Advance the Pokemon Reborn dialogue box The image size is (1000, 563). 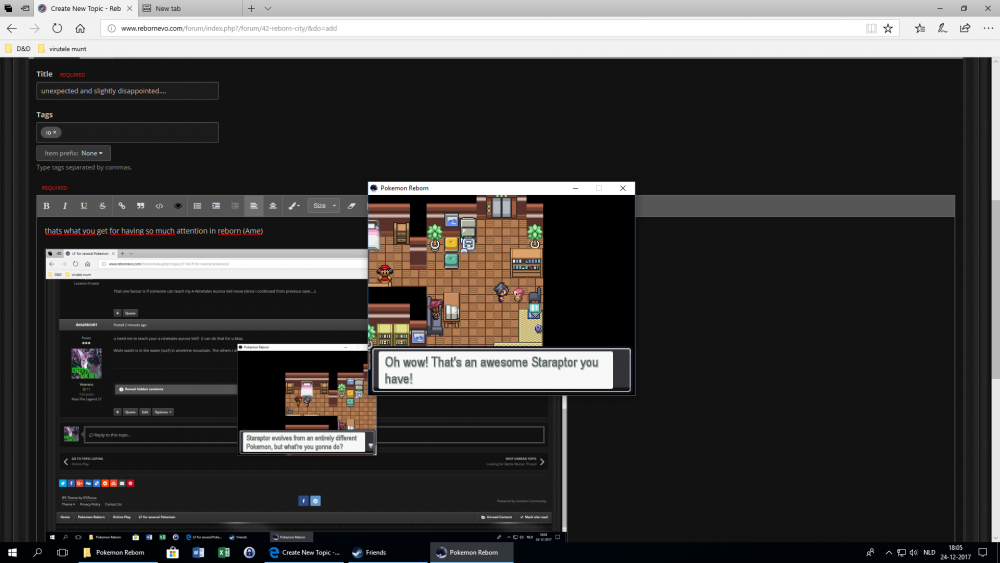[501, 370]
